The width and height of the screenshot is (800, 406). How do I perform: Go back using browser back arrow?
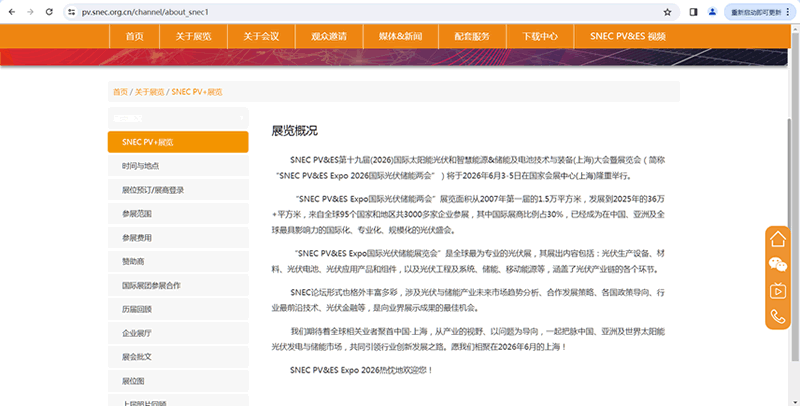pyautogui.click(x=10, y=12)
